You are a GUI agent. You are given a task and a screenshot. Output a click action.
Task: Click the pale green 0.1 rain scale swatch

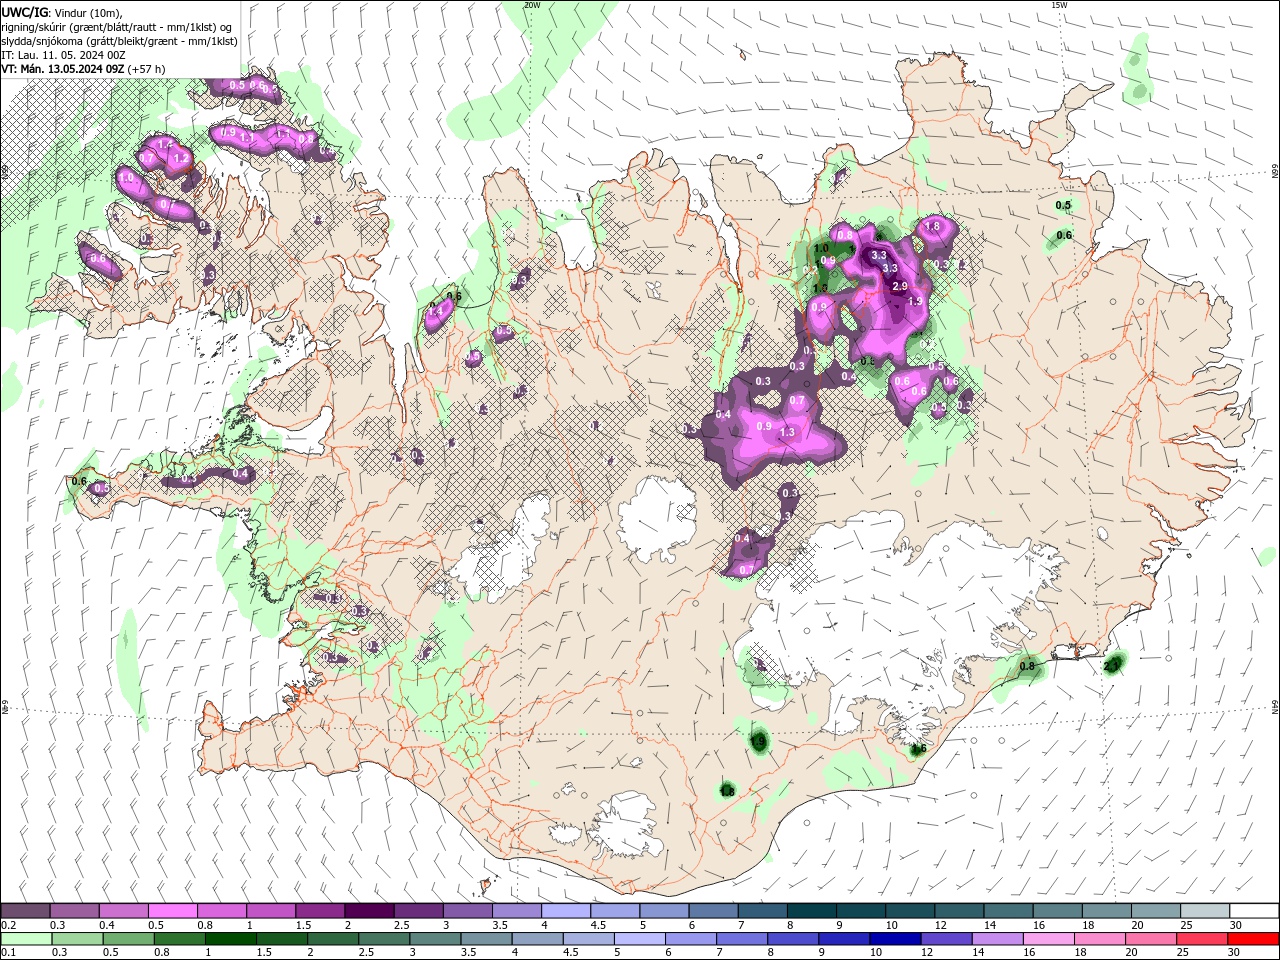(25, 939)
